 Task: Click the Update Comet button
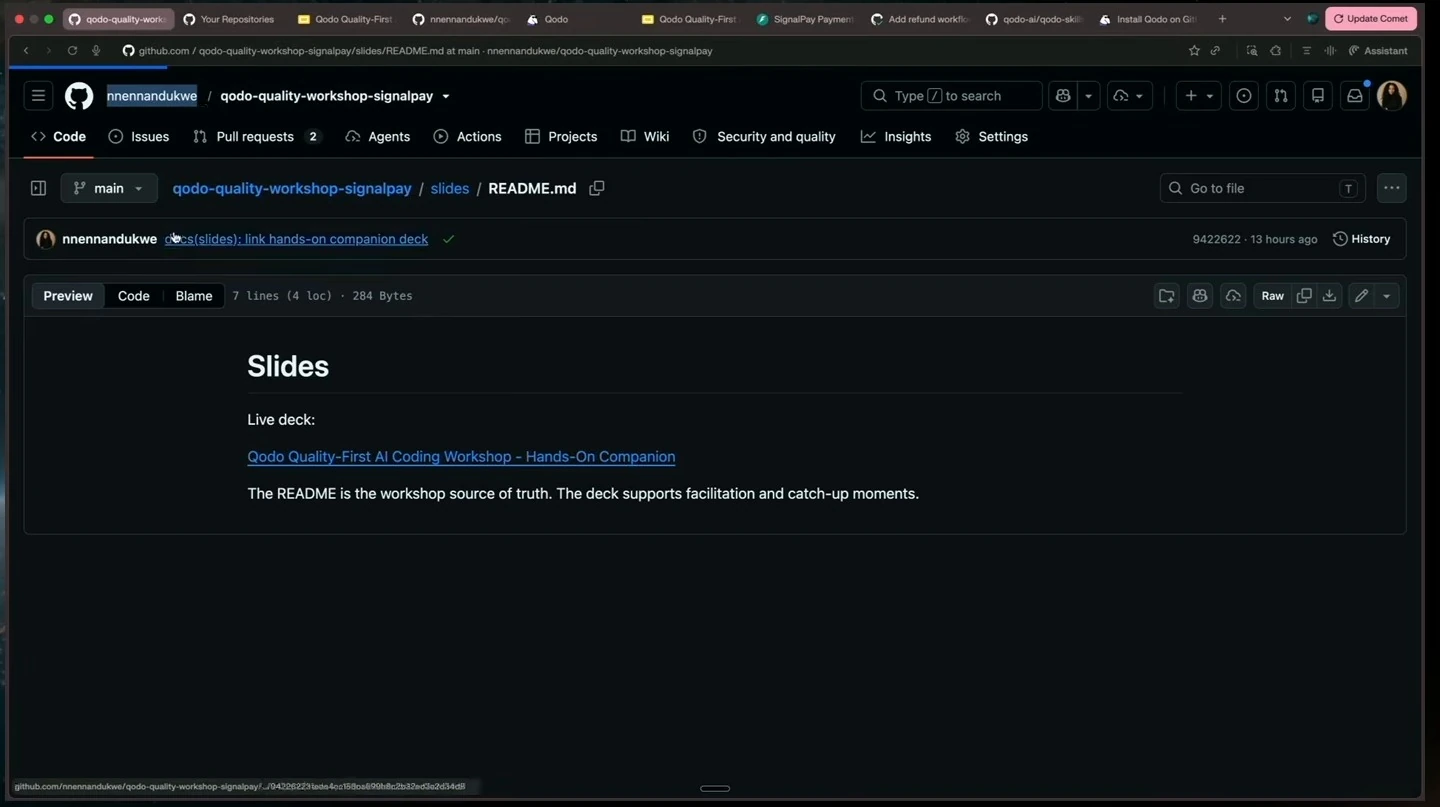[x=1371, y=19]
